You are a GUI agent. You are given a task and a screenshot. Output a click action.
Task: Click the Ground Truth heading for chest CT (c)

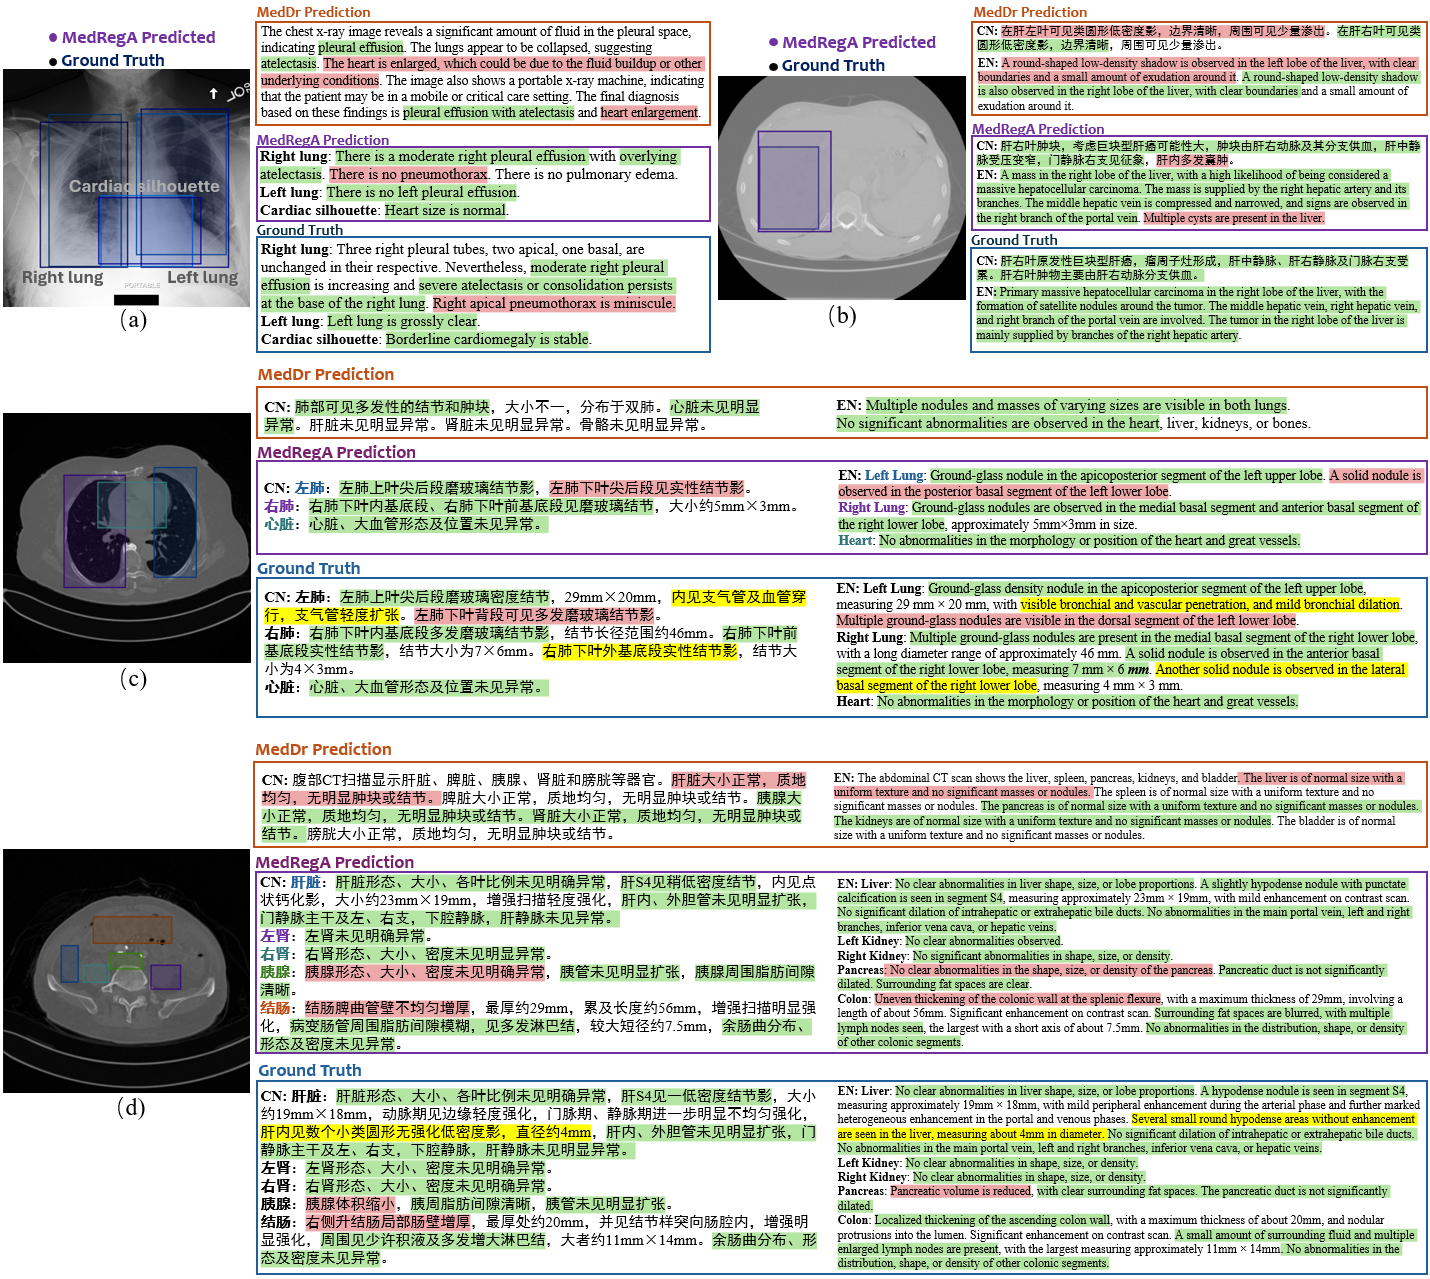(x=308, y=568)
